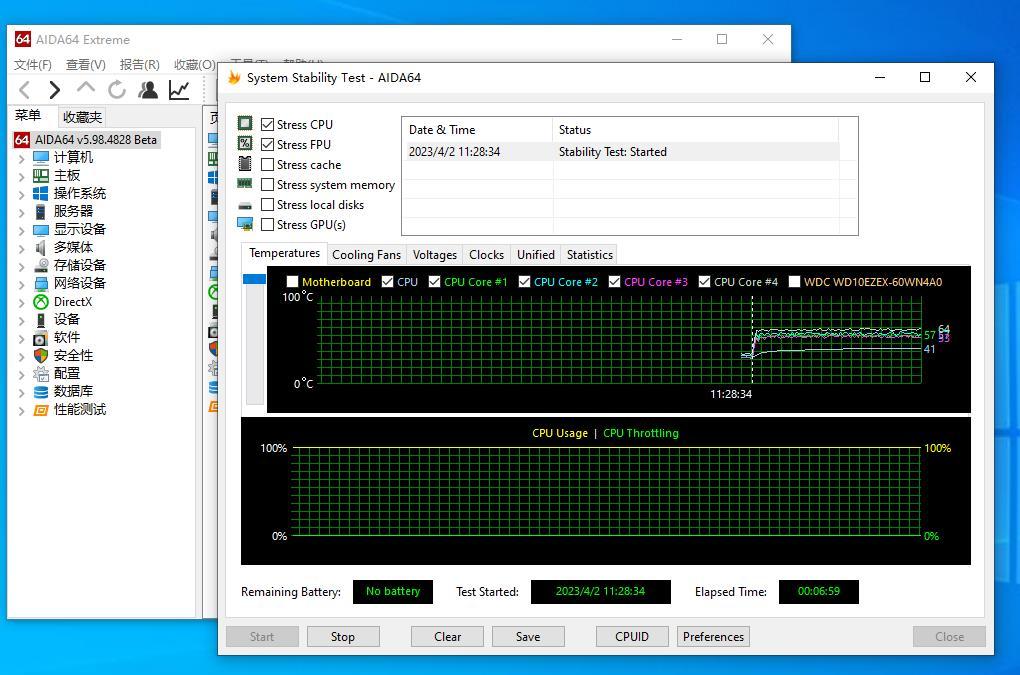Click the forward arrow toolbar icon
Image resolution: width=1020 pixels, height=675 pixels.
point(55,90)
